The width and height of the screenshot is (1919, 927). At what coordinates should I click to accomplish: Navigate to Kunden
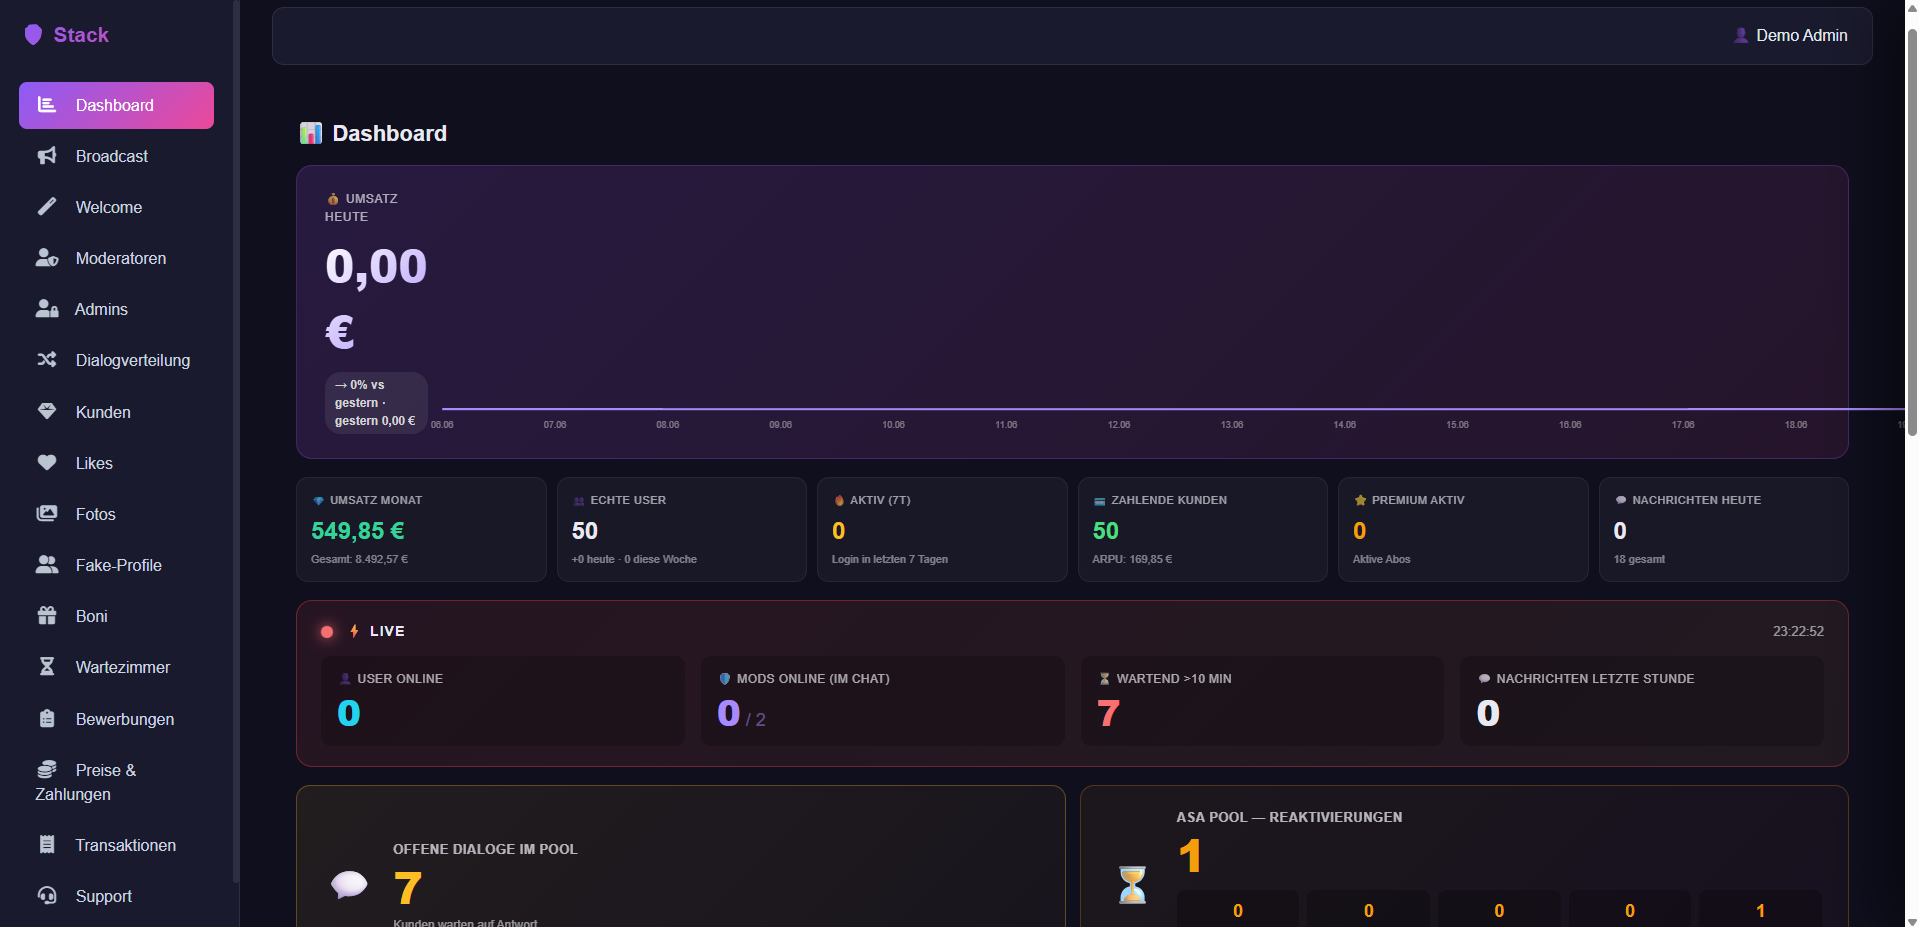click(x=116, y=412)
